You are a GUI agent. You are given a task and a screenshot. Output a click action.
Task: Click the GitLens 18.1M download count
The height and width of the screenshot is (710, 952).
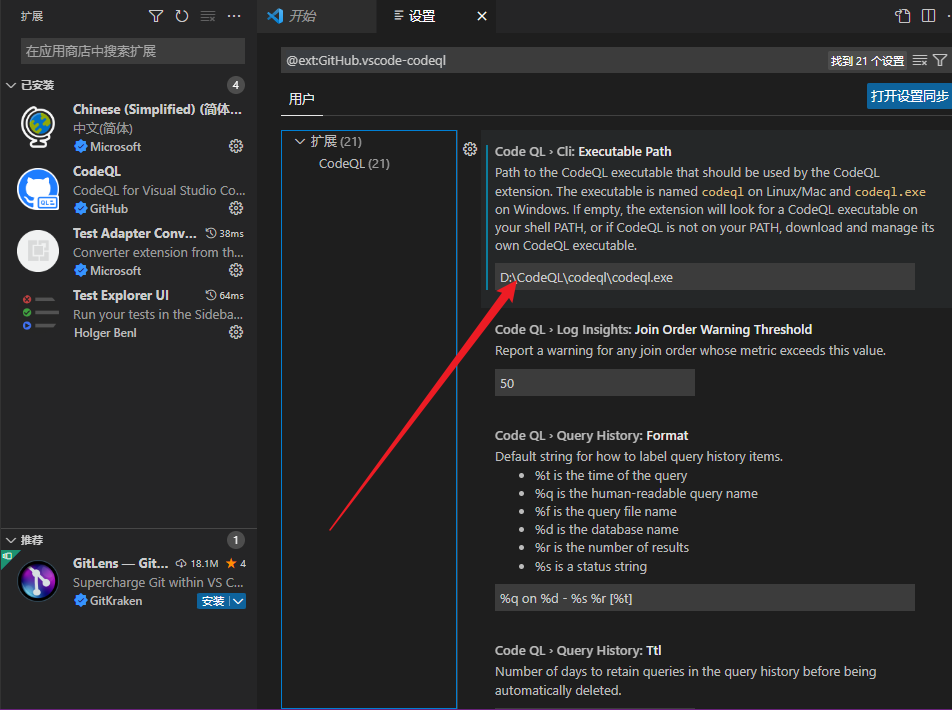coord(197,564)
